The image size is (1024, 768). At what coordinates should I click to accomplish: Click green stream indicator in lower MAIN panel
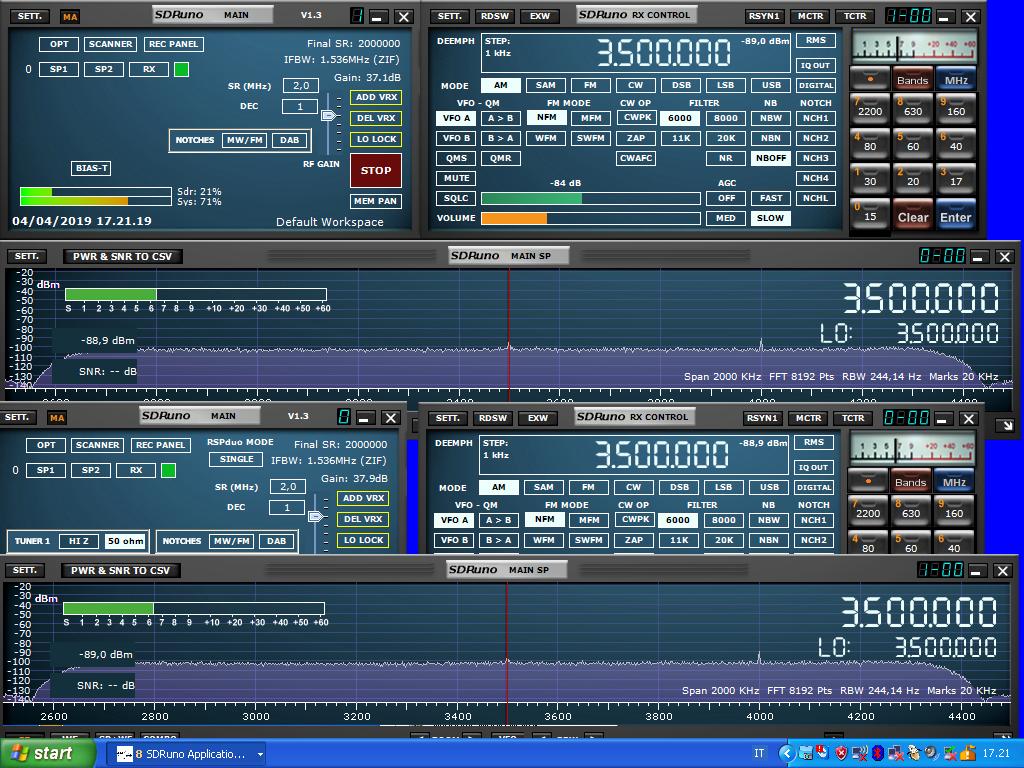click(x=168, y=470)
